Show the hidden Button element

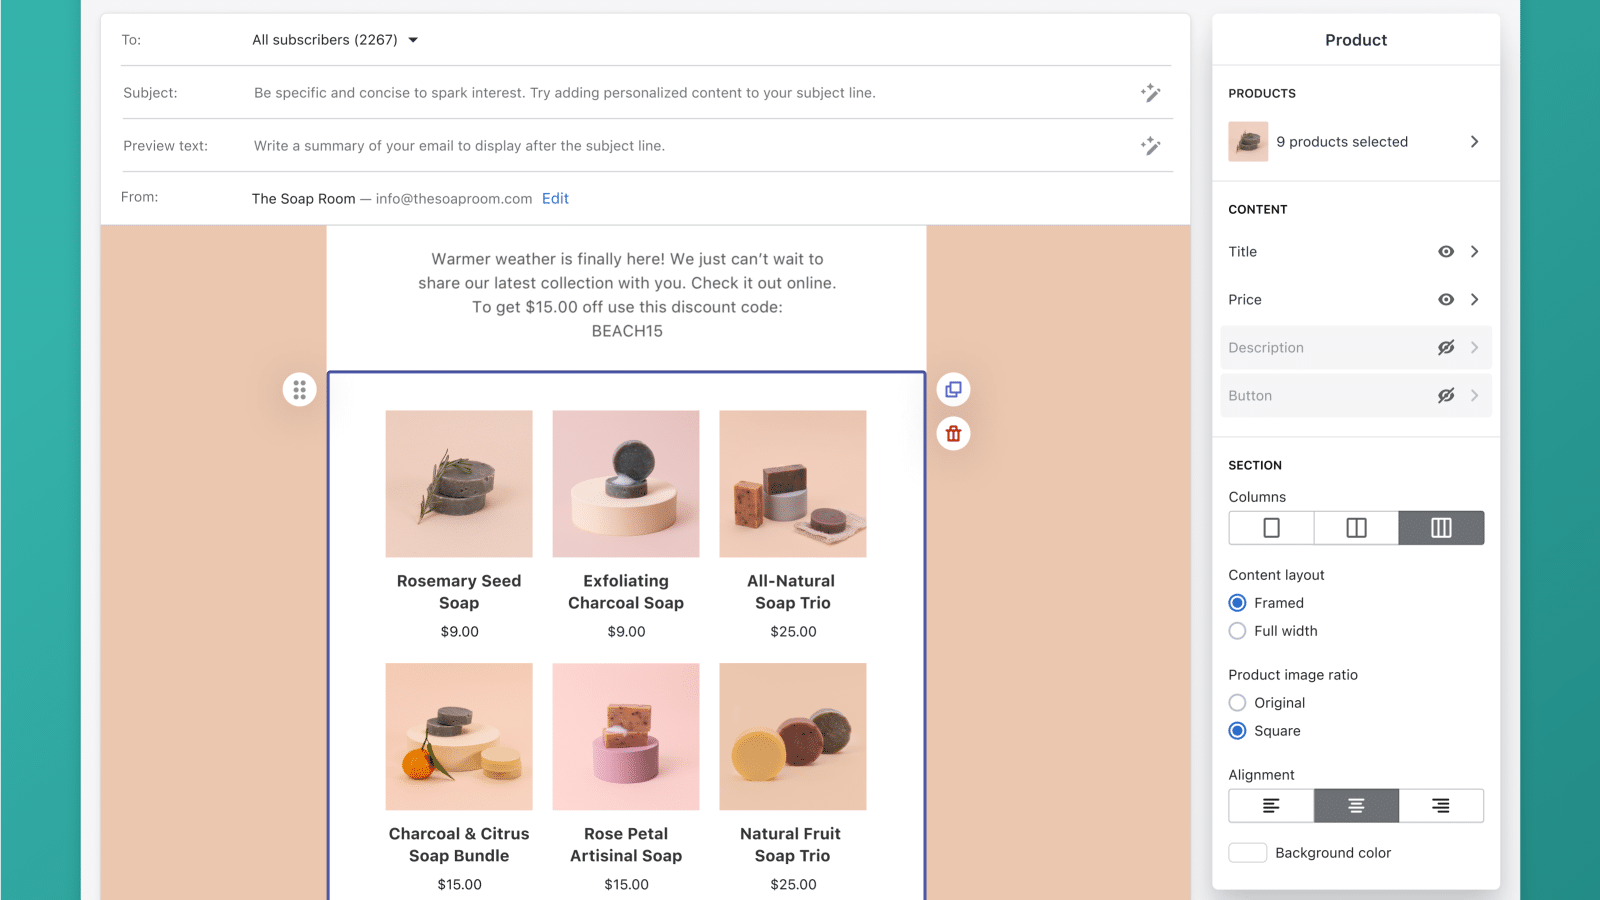coord(1446,395)
